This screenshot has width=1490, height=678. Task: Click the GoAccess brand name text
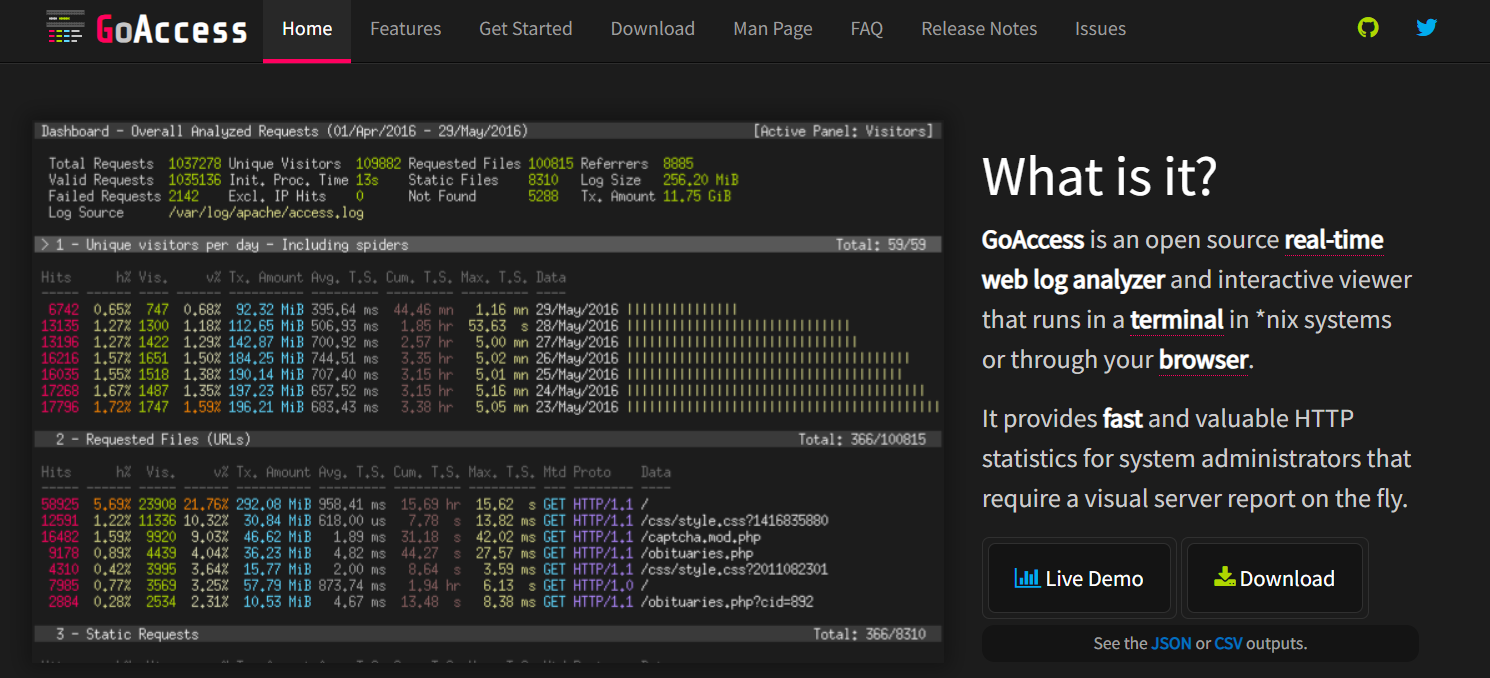tap(171, 29)
